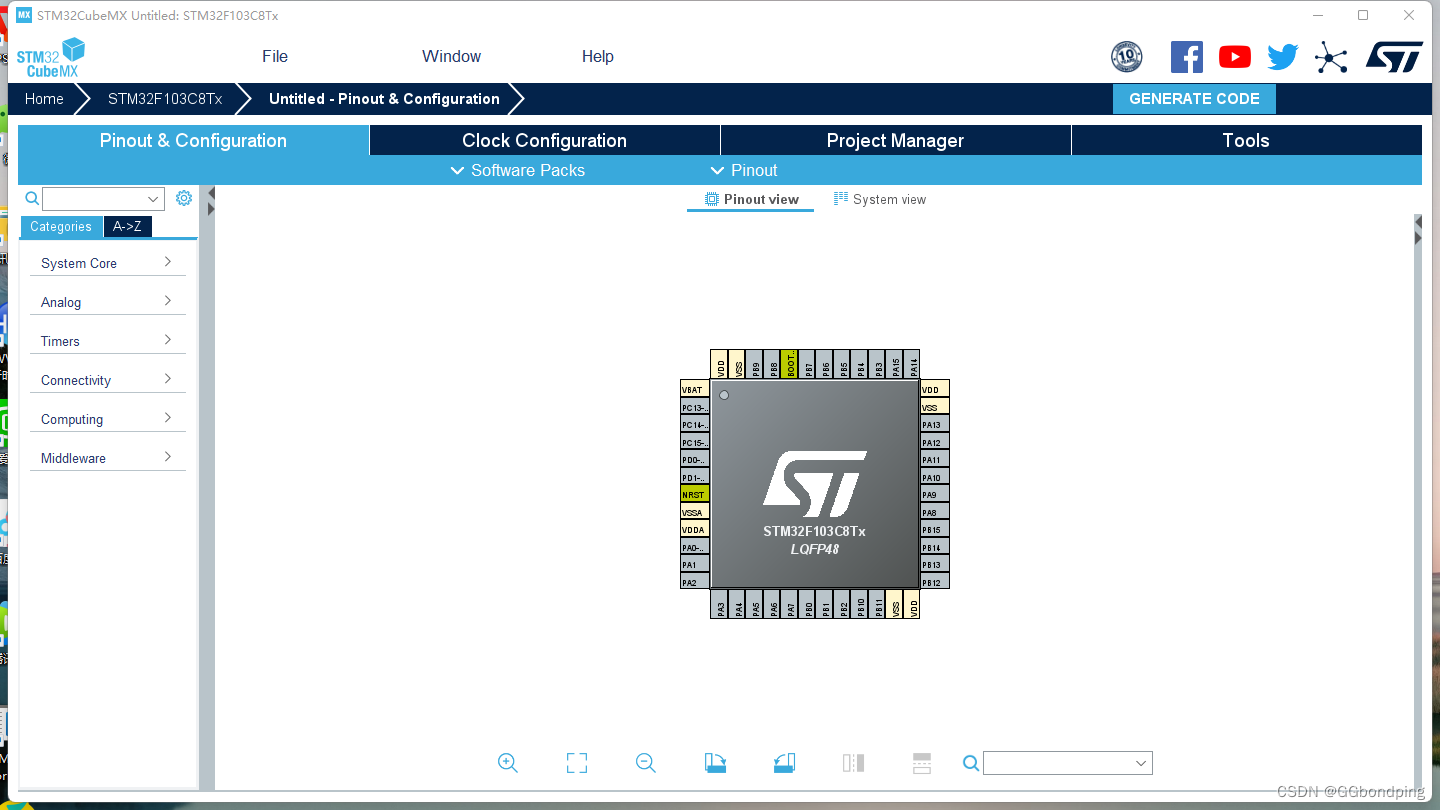The width and height of the screenshot is (1440, 810).
Task: Open the Pinout dropdown menu
Action: (744, 170)
